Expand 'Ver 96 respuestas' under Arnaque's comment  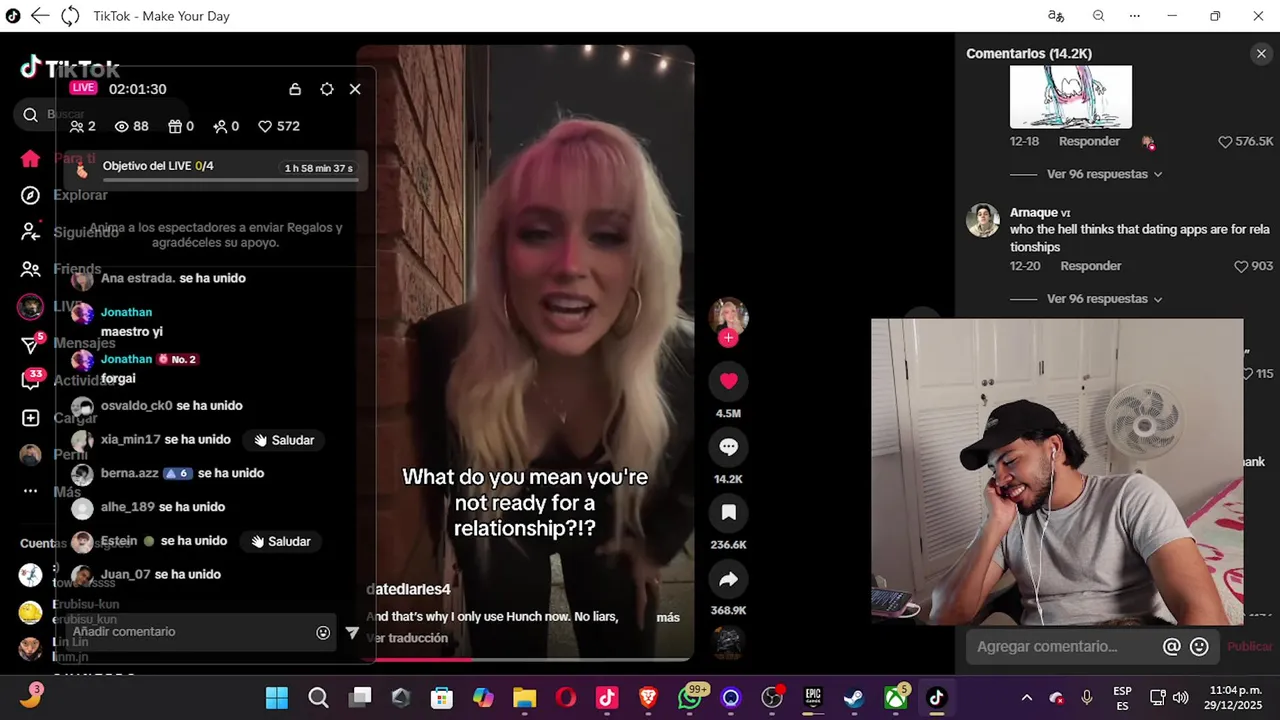[x=1104, y=299]
